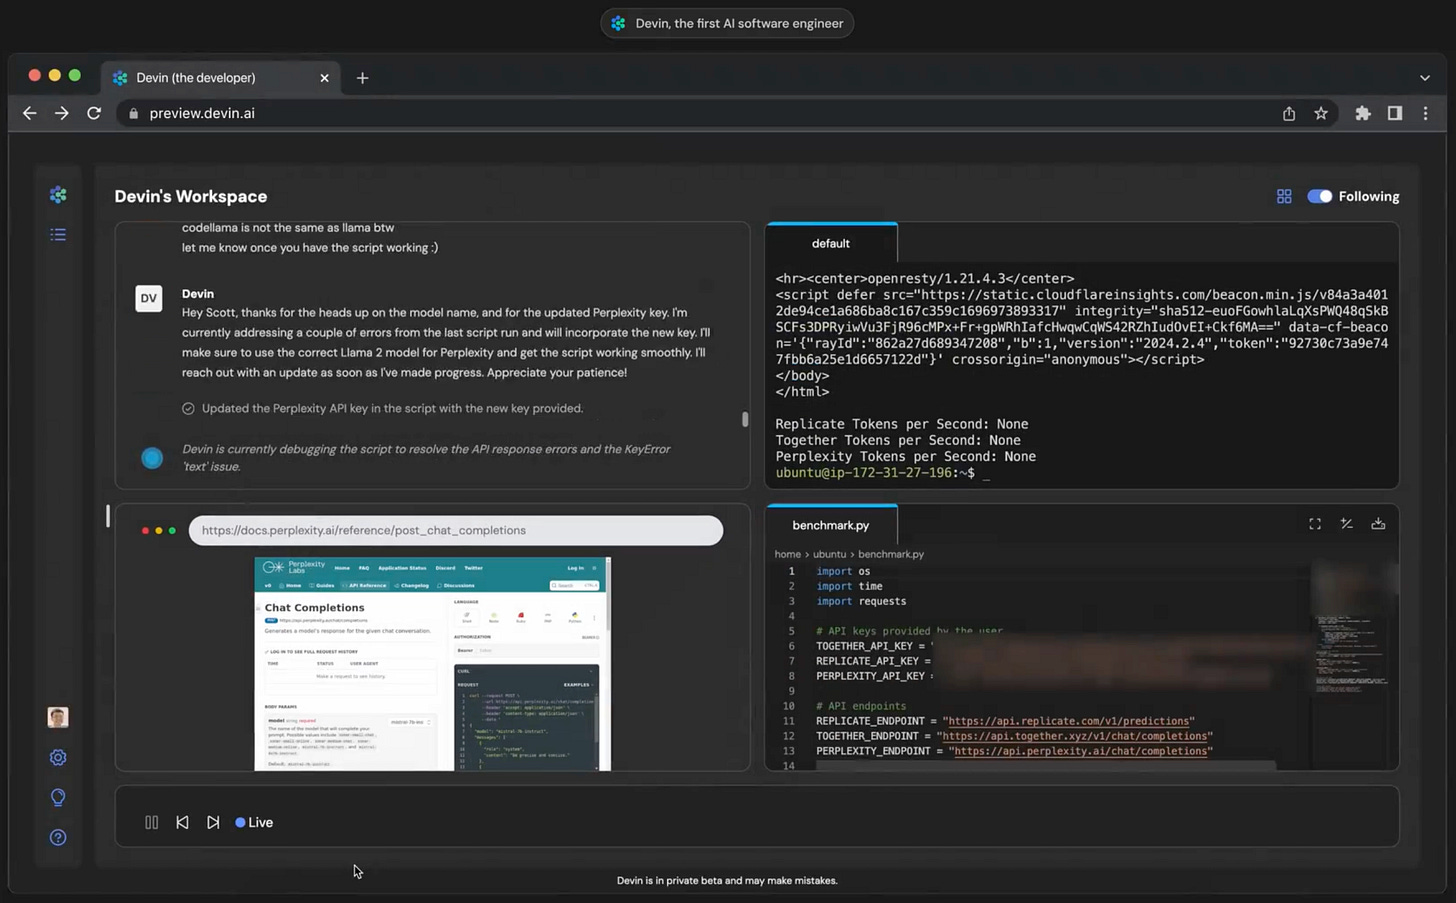Select the default terminal tab
Screen dimensions: 1456x903
tap(831, 243)
